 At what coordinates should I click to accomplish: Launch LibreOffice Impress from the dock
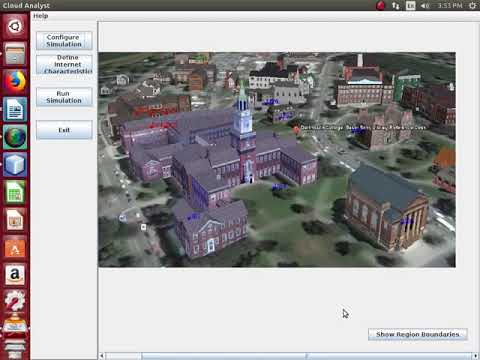click(x=15, y=220)
